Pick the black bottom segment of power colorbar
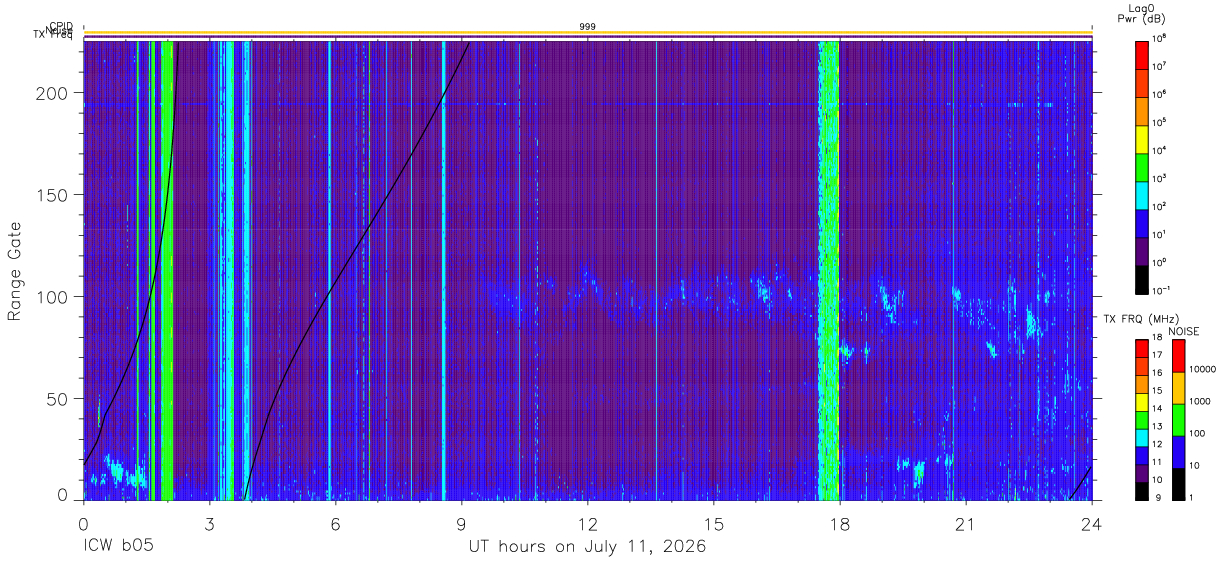1228x567 pixels. (1142, 278)
